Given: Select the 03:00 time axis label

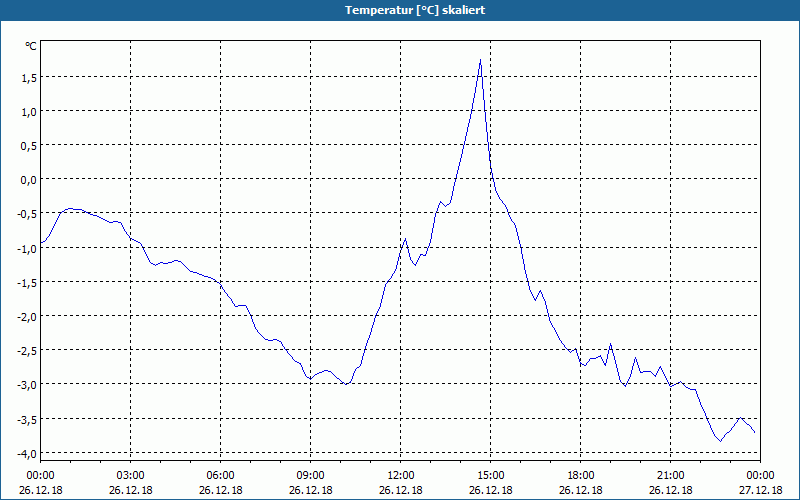Looking at the screenshot, I should 131,476.
